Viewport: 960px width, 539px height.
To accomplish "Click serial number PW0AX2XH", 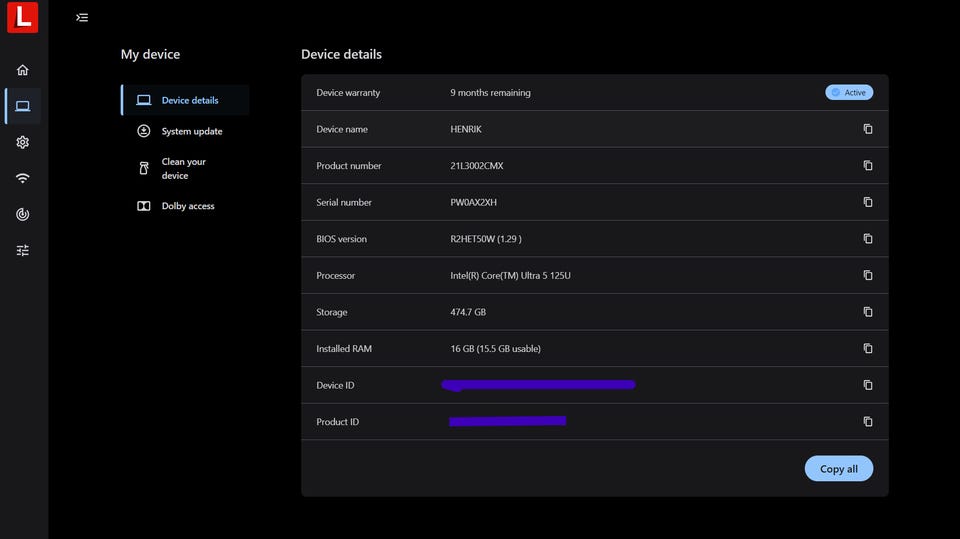I will tap(473, 202).
